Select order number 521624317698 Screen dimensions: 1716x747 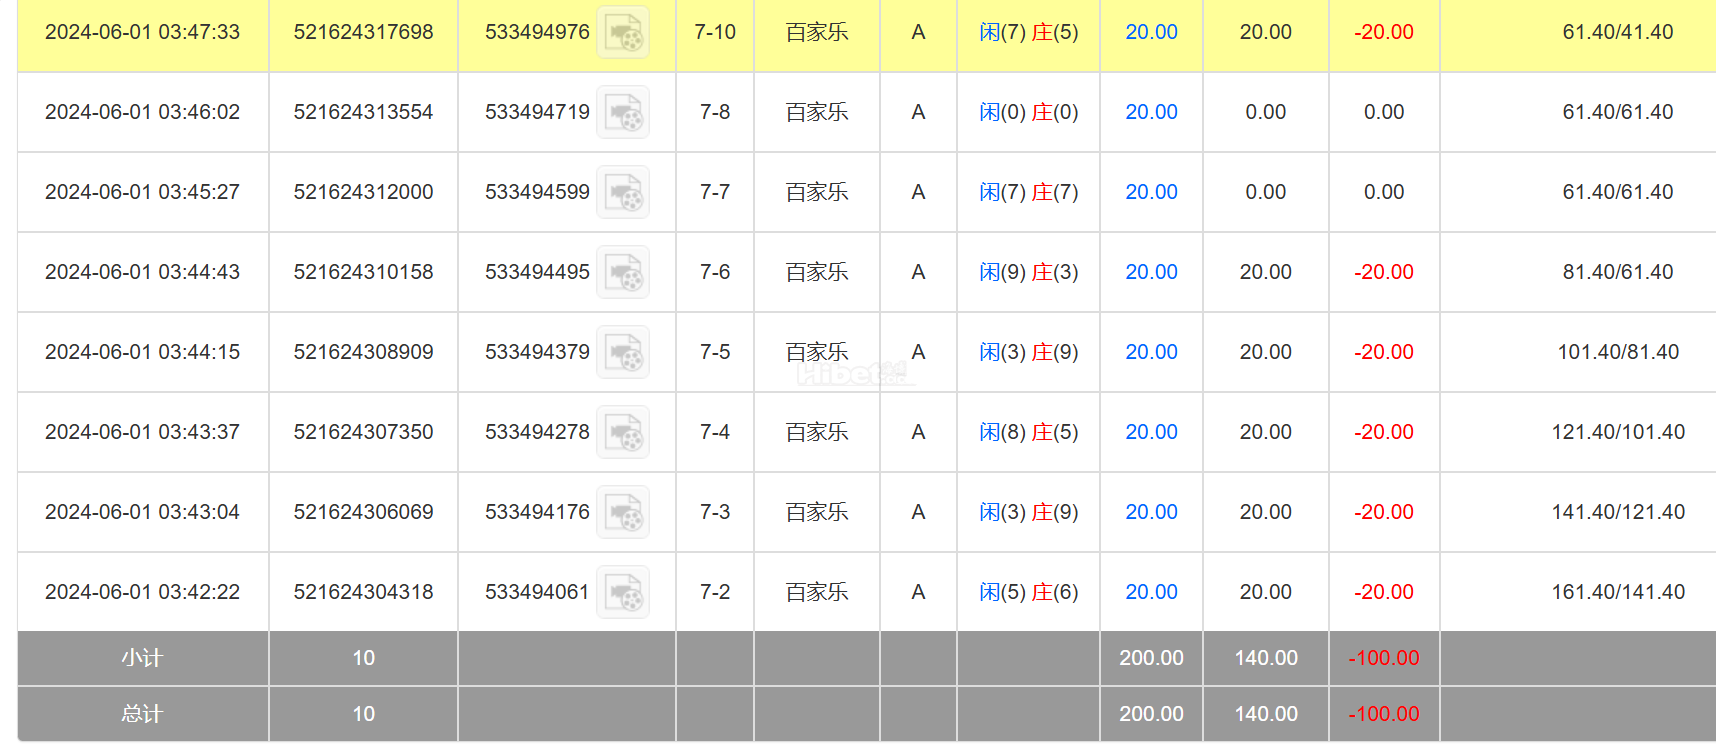click(363, 32)
